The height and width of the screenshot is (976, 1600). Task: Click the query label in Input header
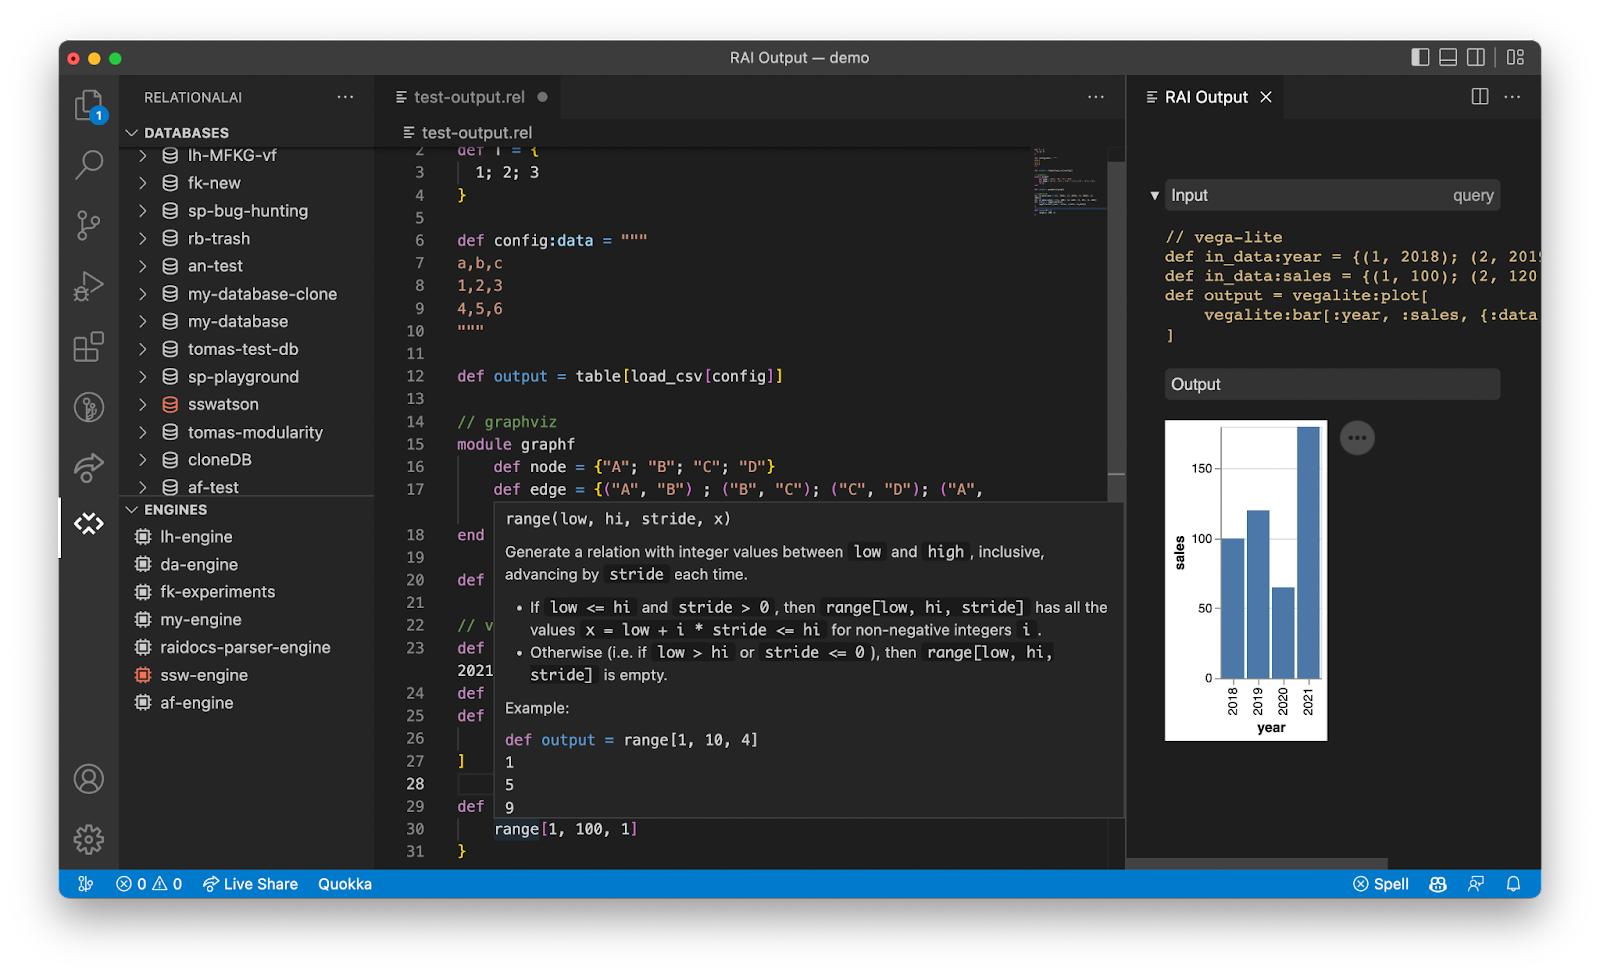point(1473,196)
